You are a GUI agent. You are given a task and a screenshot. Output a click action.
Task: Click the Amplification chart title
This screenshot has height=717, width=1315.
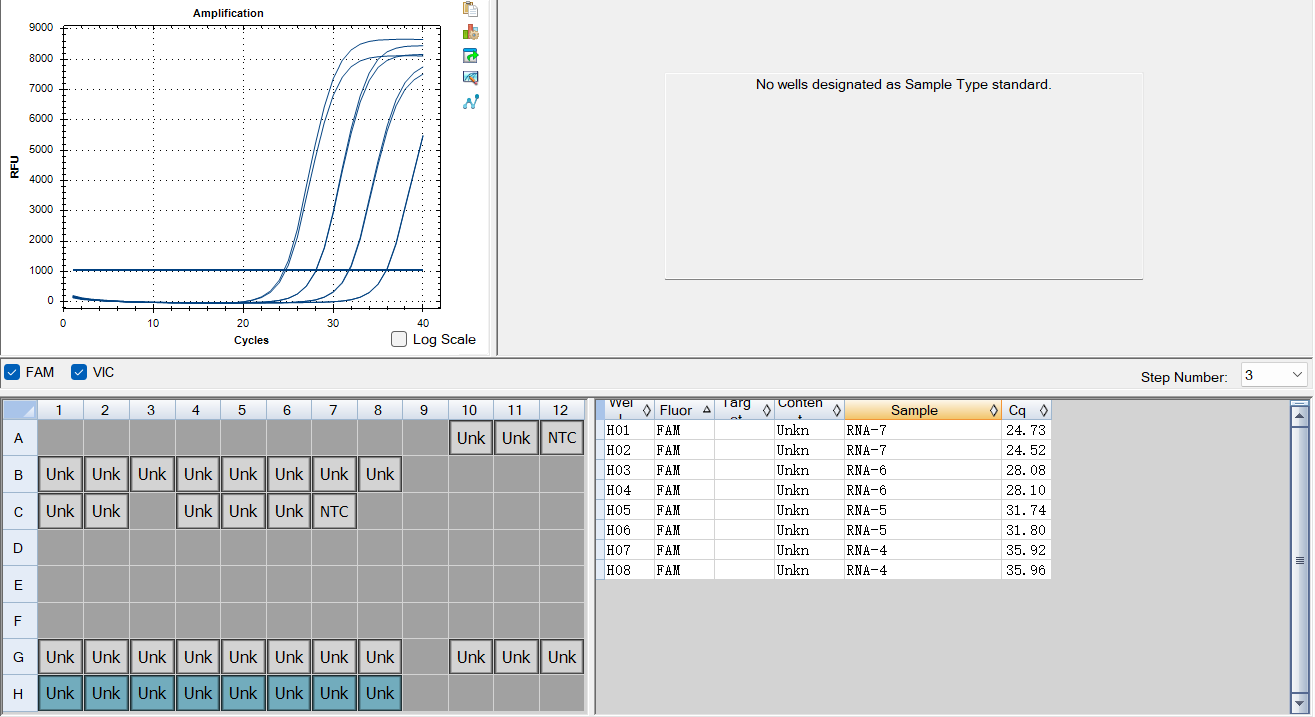228,13
